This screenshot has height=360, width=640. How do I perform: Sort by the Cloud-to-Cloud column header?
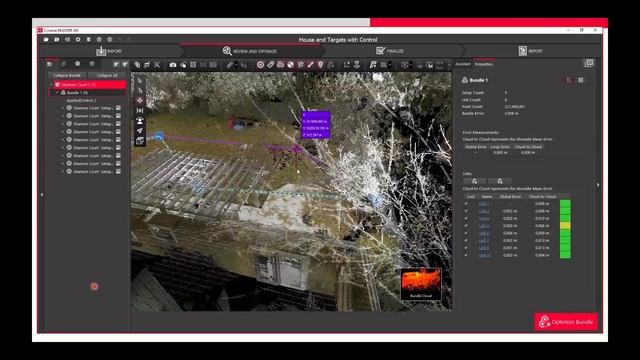(x=542, y=197)
